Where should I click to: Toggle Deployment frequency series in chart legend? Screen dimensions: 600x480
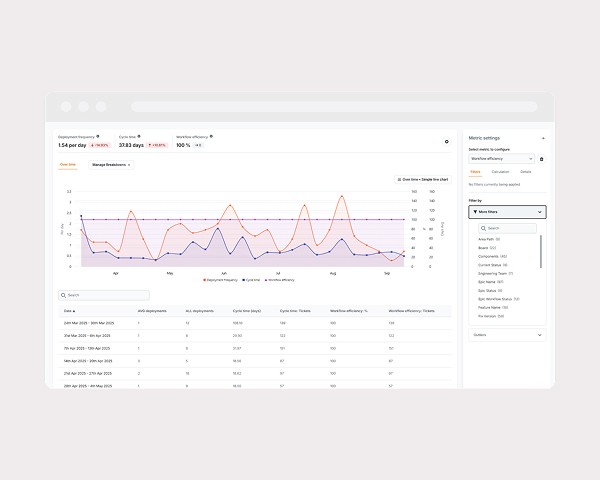click(220, 280)
